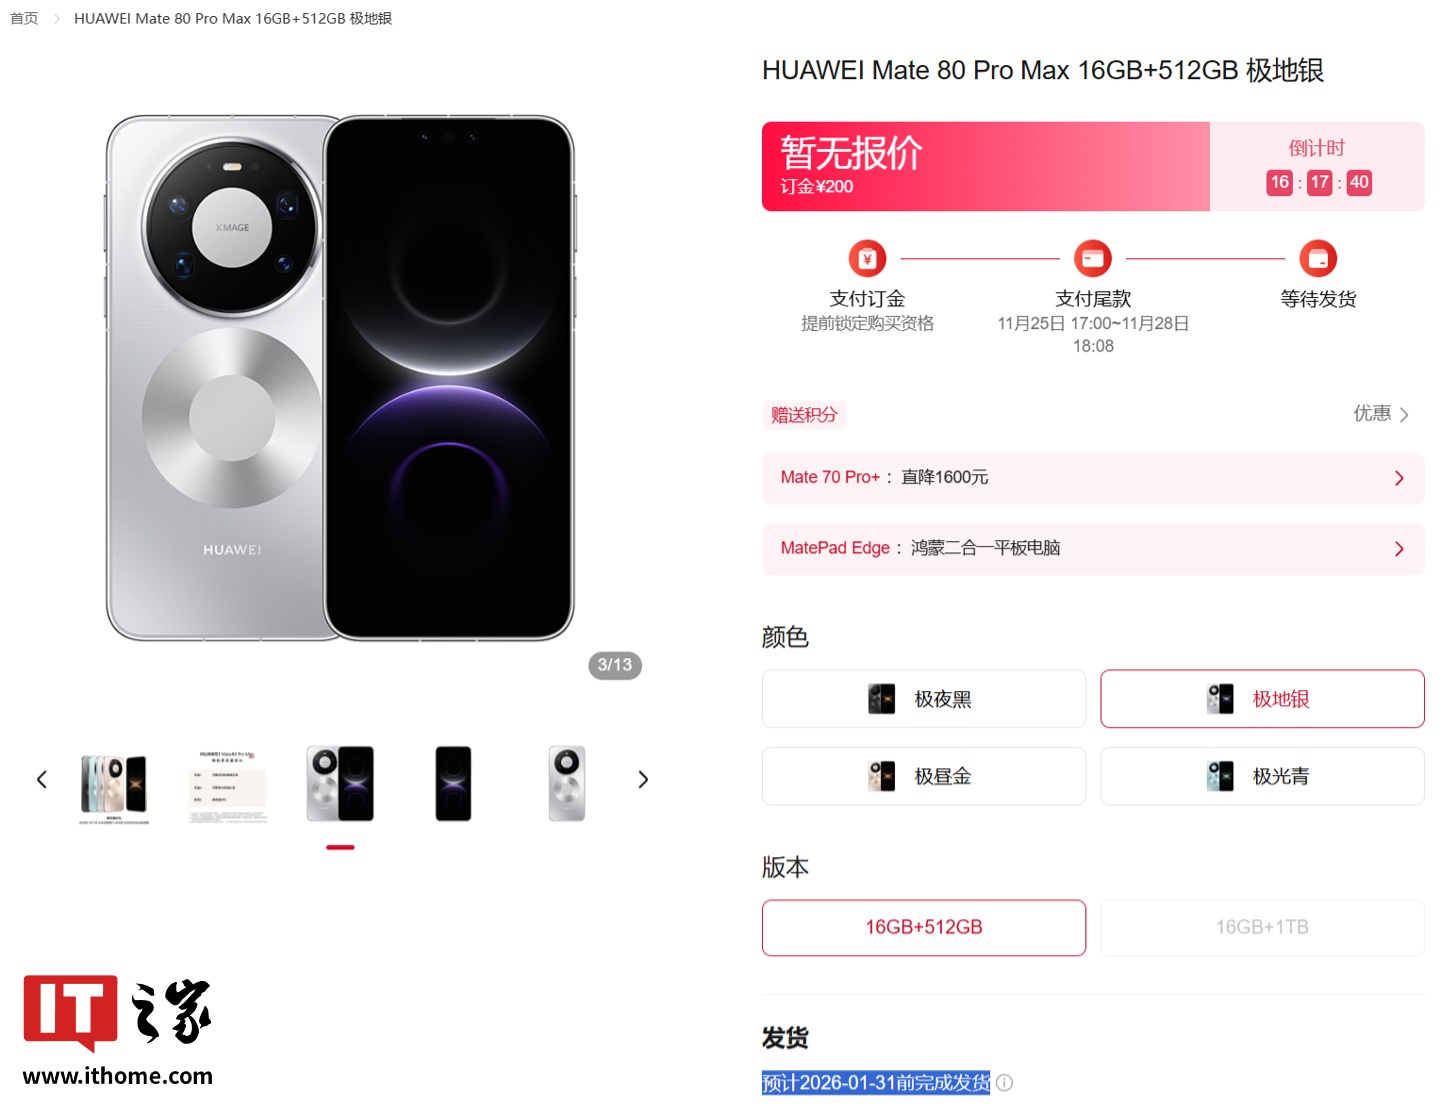This screenshot has width=1440, height=1105.
Task: Click the 赠送积分 tag
Action: (804, 415)
